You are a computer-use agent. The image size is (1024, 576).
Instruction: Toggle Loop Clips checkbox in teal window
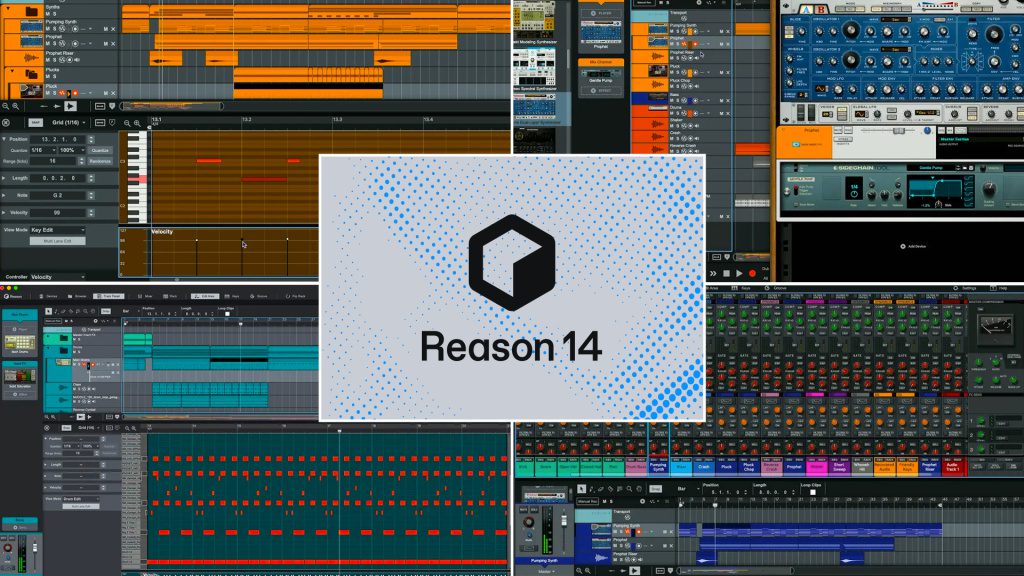[x=227, y=314]
